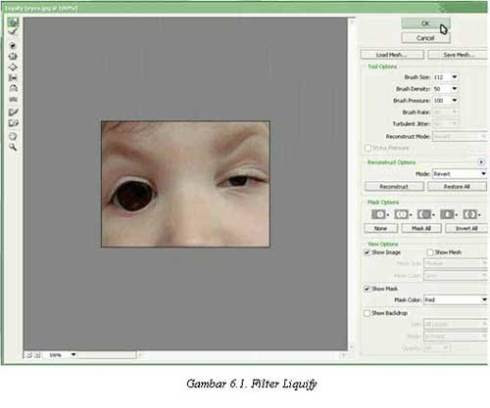Screen dimensions: 490x408
Task: Select the Thaw Mask tool
Action: pos(13,123)
